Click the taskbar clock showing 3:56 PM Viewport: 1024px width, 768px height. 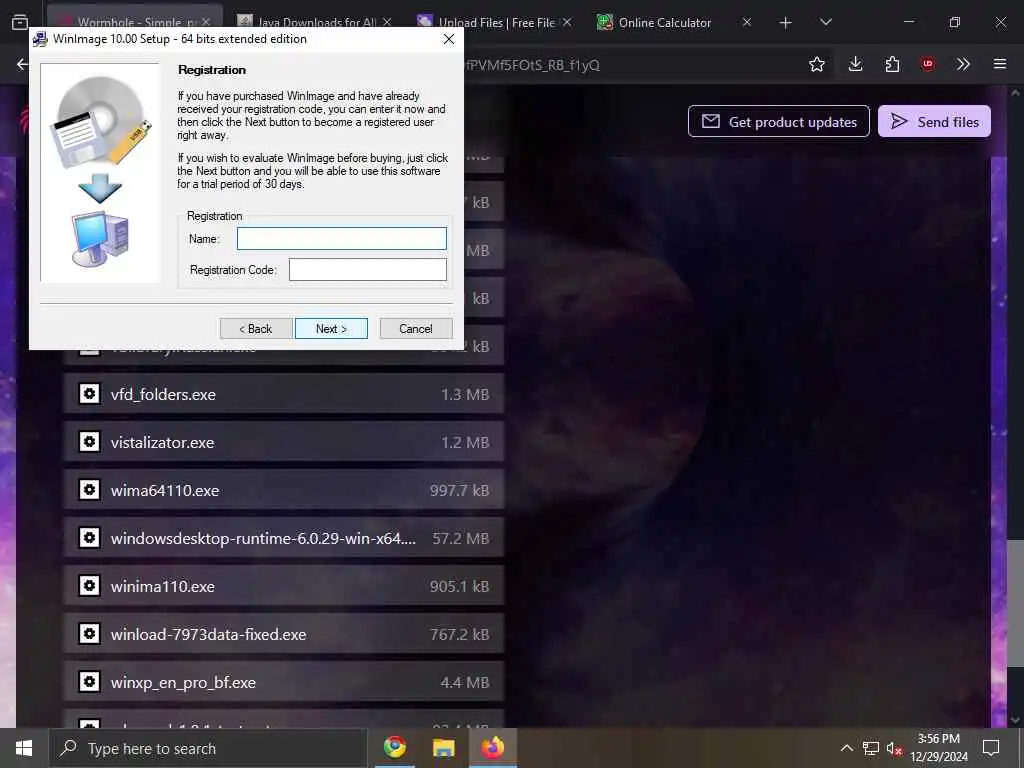938,748
